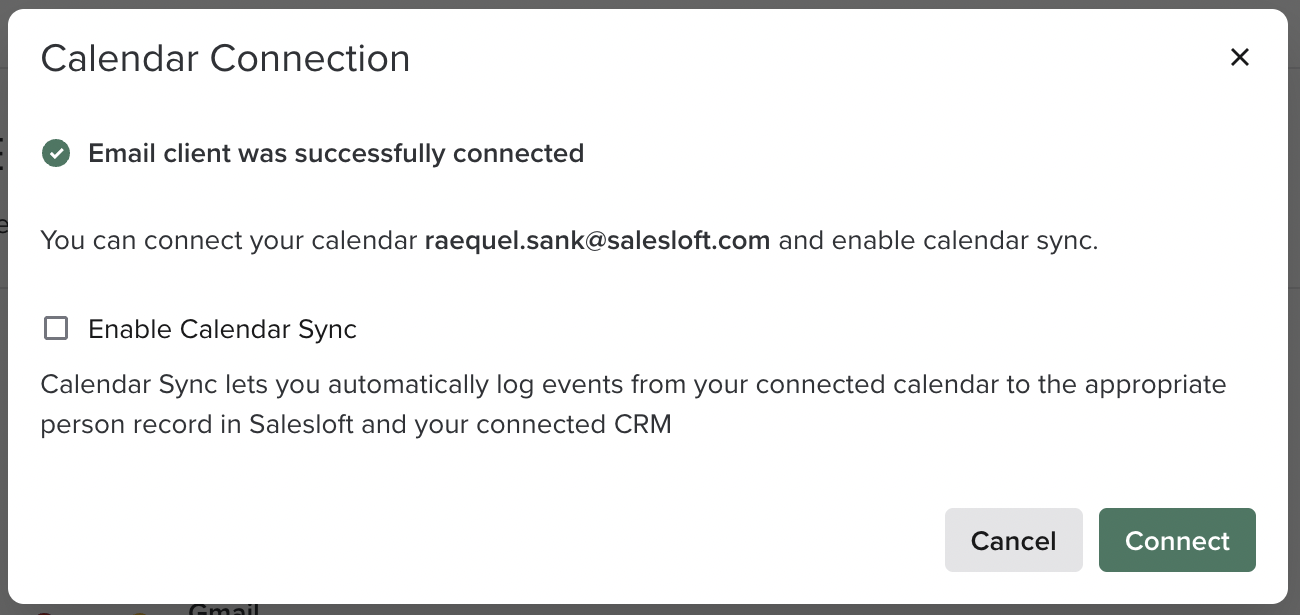The width and height of the screenshot is (1300, 615).
Task: Click the green success checkmark icon
Action: click(56, 153)
